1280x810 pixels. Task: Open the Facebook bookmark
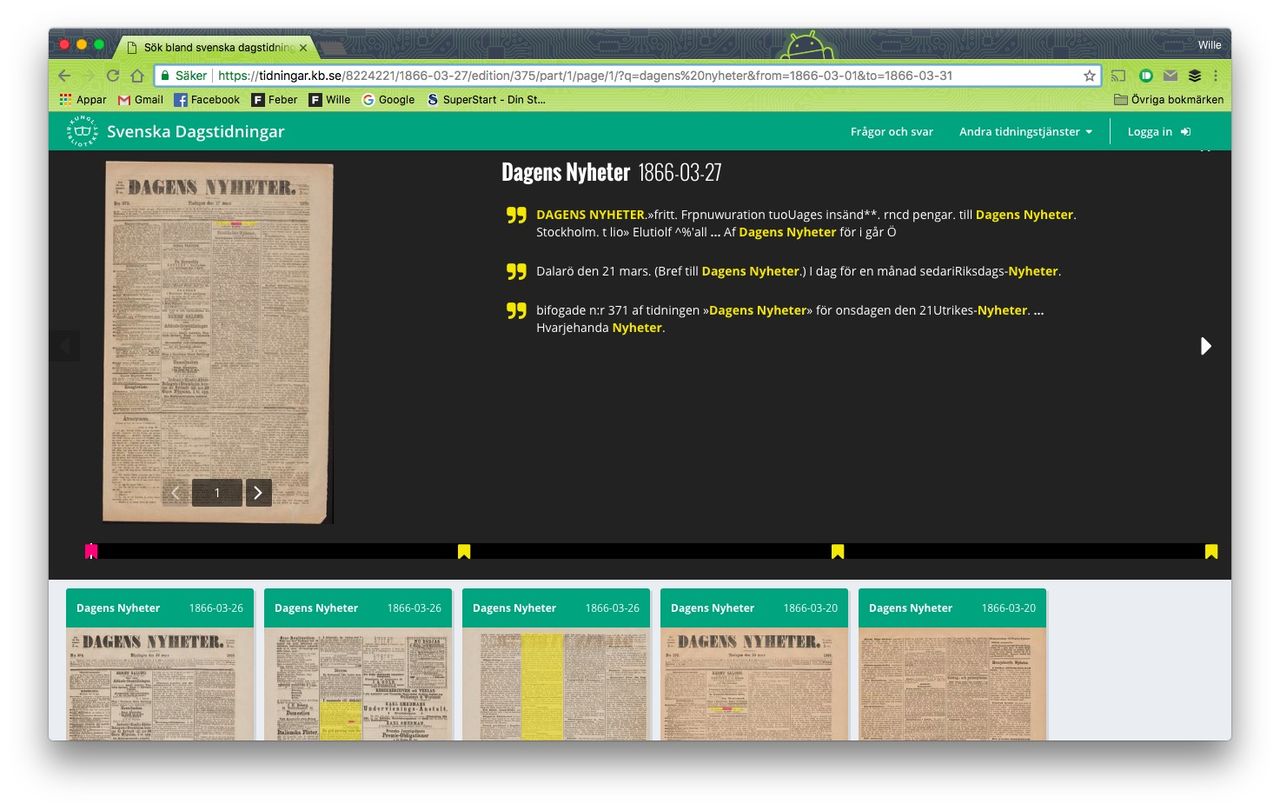[x=207, y=100]
